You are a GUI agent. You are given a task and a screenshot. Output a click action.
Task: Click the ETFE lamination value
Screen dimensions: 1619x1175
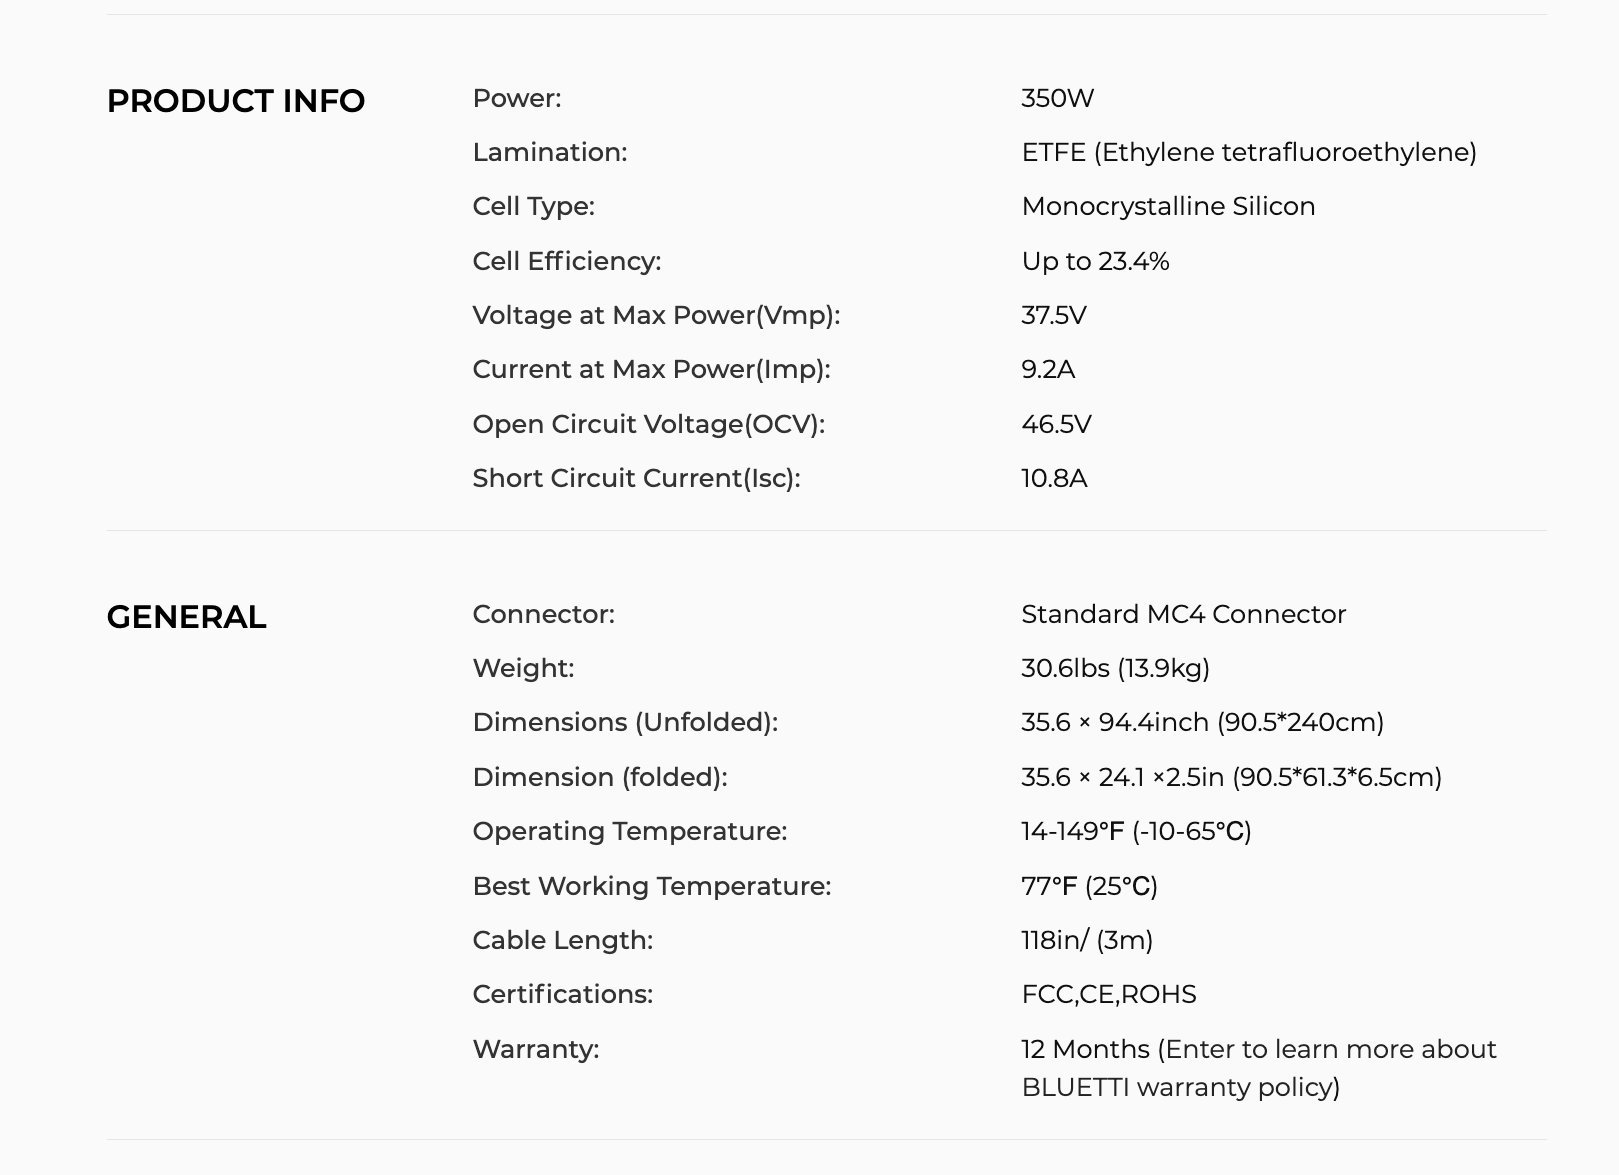click(1248, 152)
